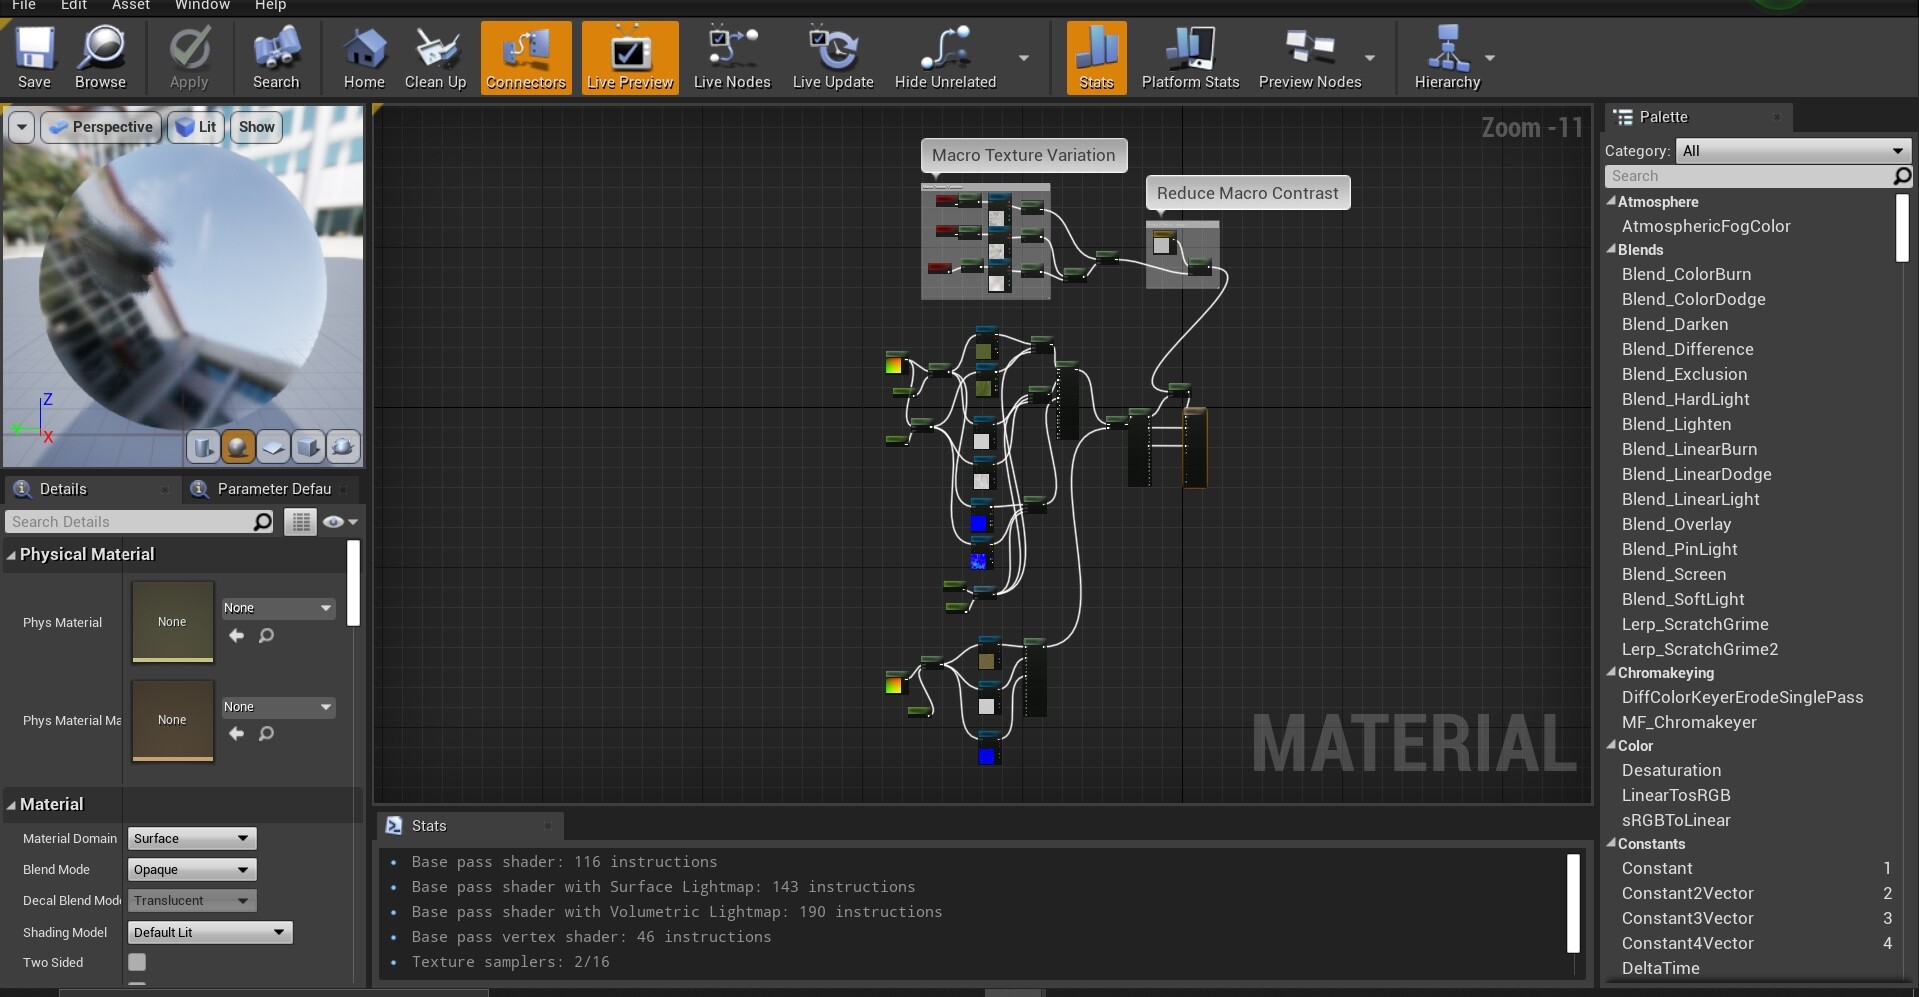Toggle the Stats display button
Image resolution: width=1919 pixels, height=997 pixels.
[1096, 58]
